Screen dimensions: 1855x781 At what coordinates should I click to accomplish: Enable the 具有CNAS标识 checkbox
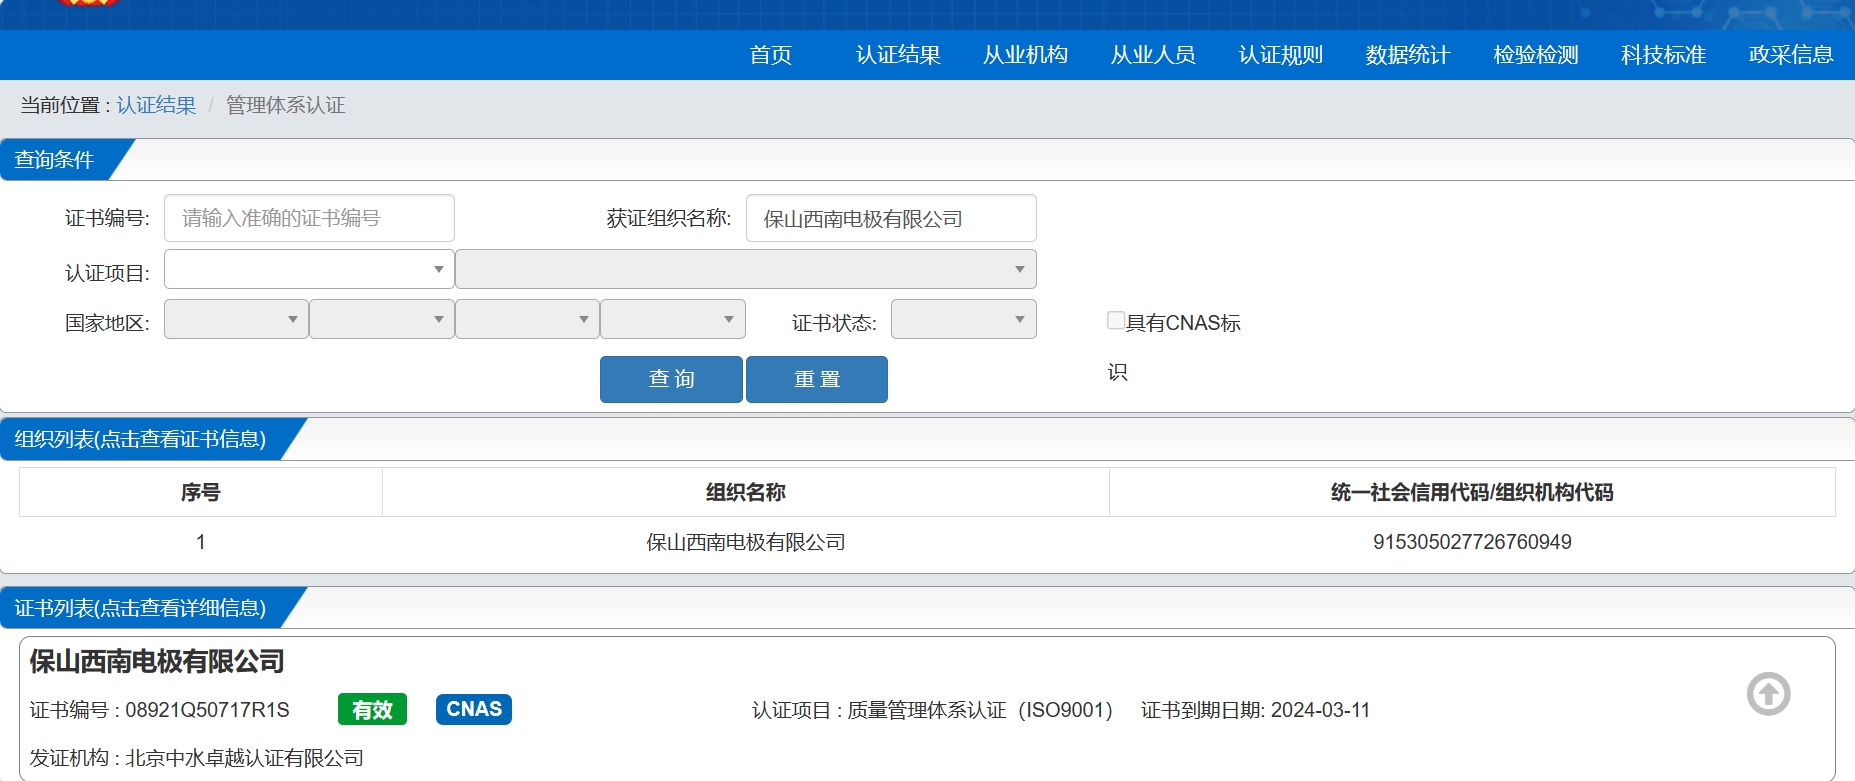click(x=1116, y=320)
